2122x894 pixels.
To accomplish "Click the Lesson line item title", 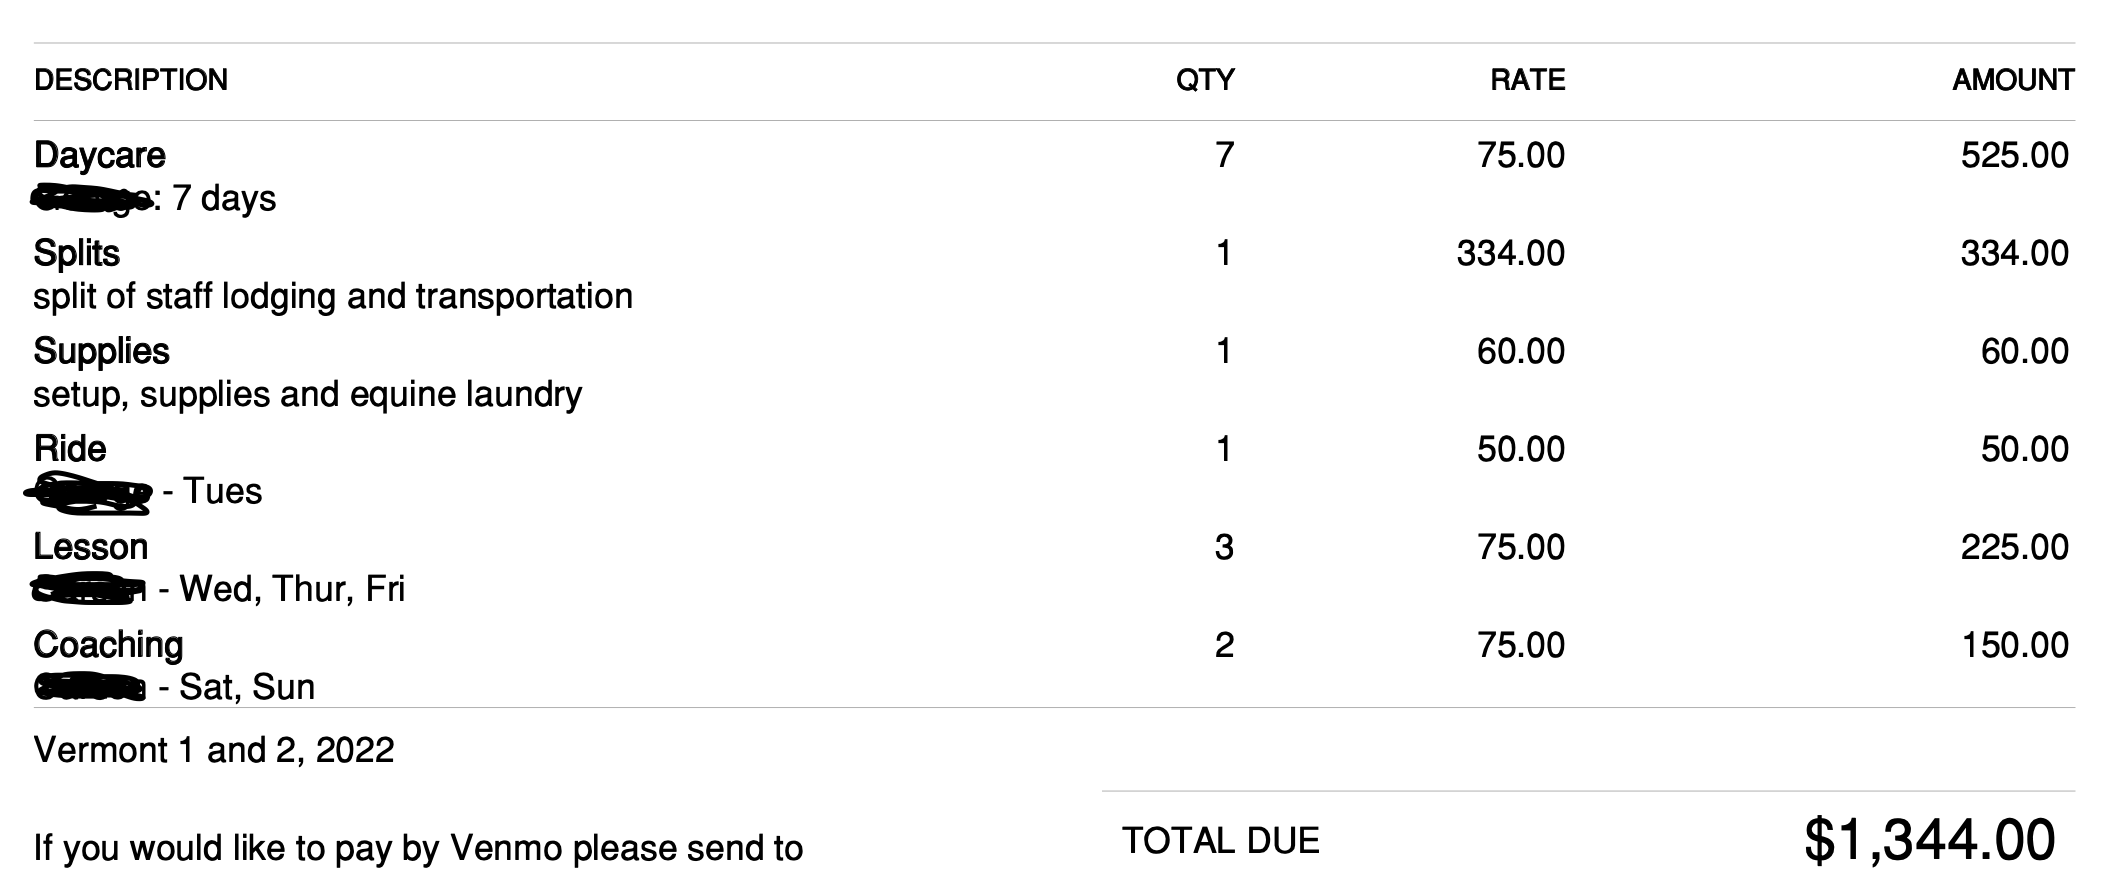I will tap(90, 547).
